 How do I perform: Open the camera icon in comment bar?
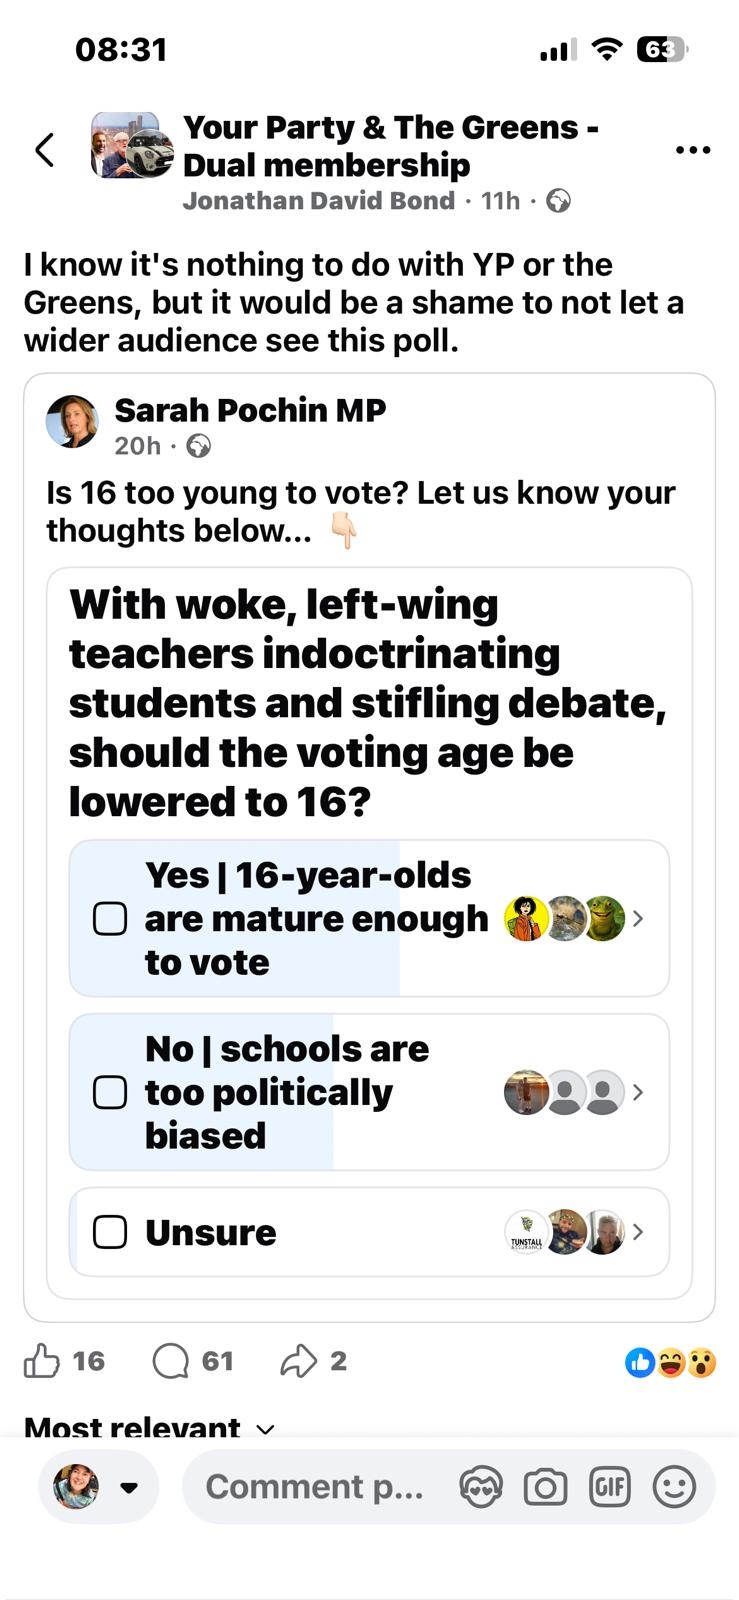545,1487
